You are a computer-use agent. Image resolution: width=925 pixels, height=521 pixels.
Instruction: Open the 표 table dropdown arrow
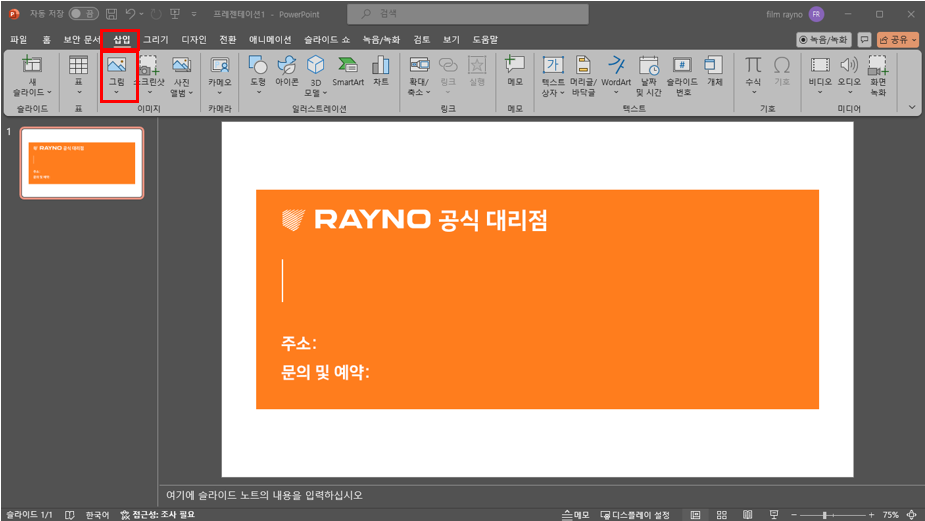[x=78, y=93]
